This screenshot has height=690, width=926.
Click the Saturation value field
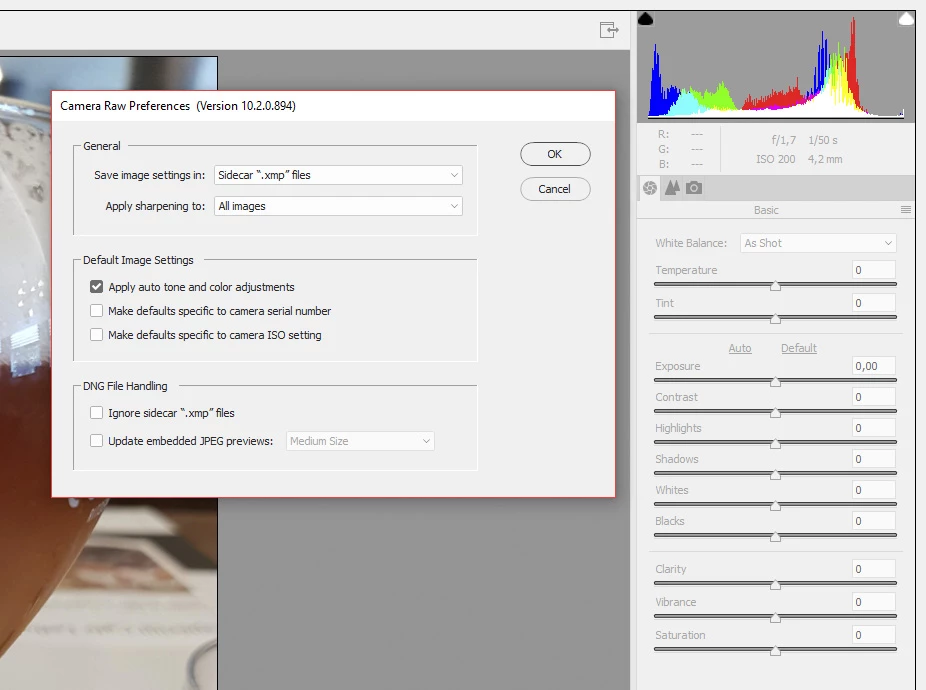pos(874,635)
